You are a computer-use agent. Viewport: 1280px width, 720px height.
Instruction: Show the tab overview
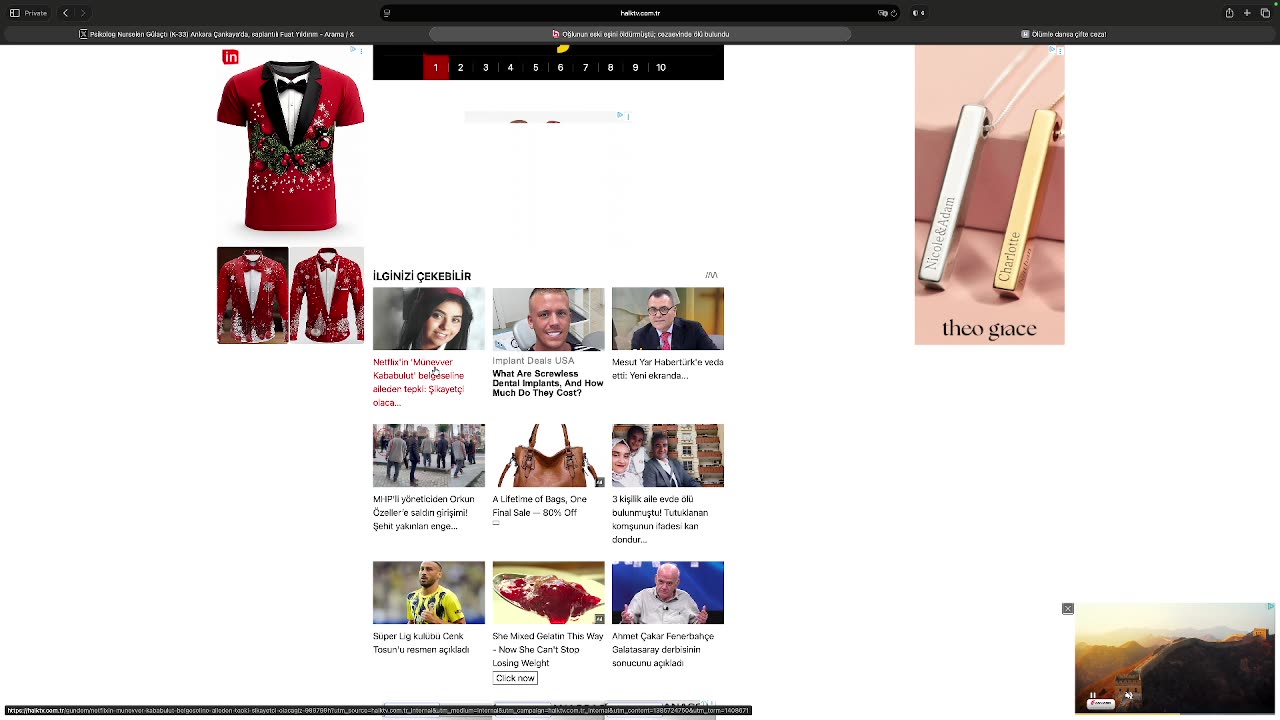tap(1265, 13)
